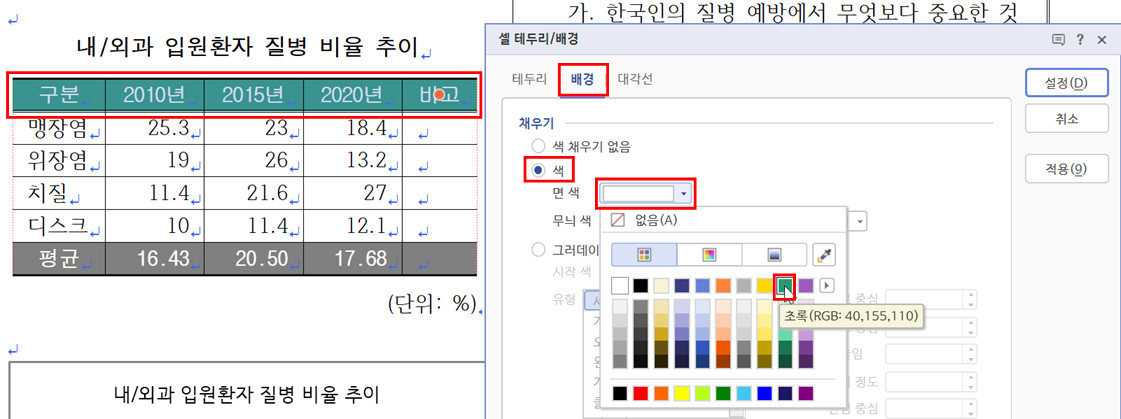Choose the white swatch in top row

[x=620, y=286]
